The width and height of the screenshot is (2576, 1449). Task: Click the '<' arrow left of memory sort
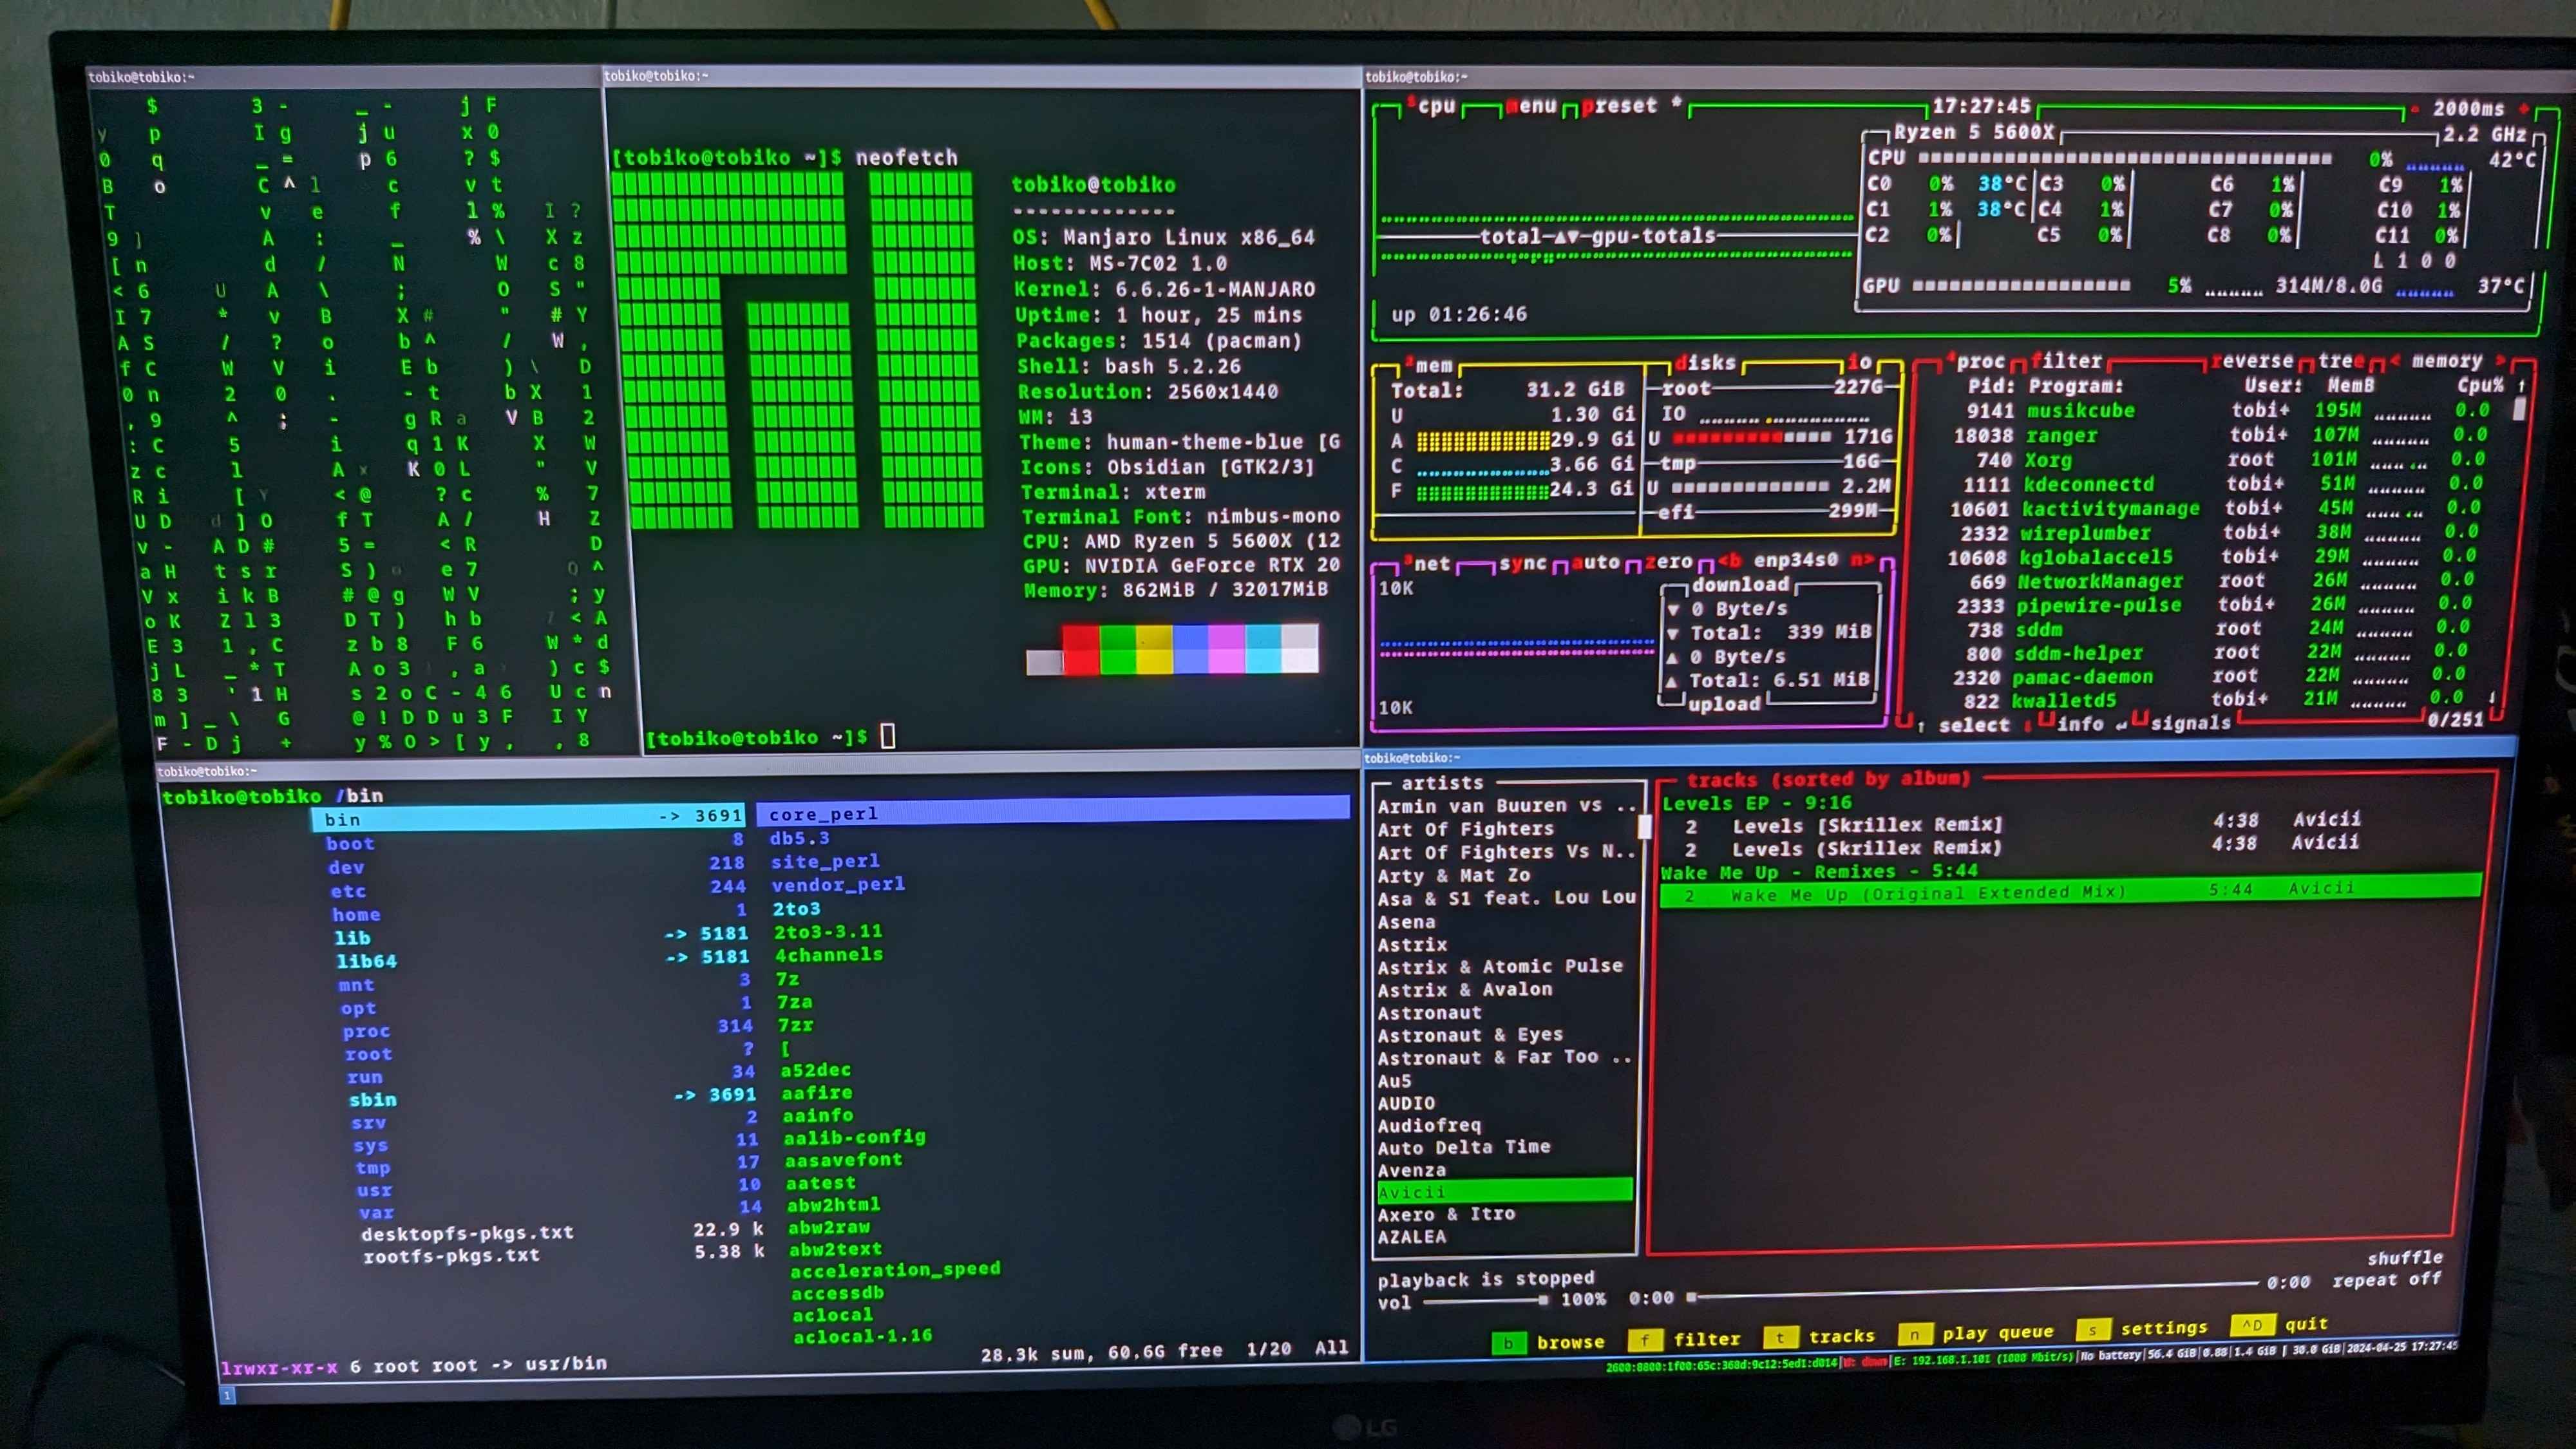(2395, 360)
